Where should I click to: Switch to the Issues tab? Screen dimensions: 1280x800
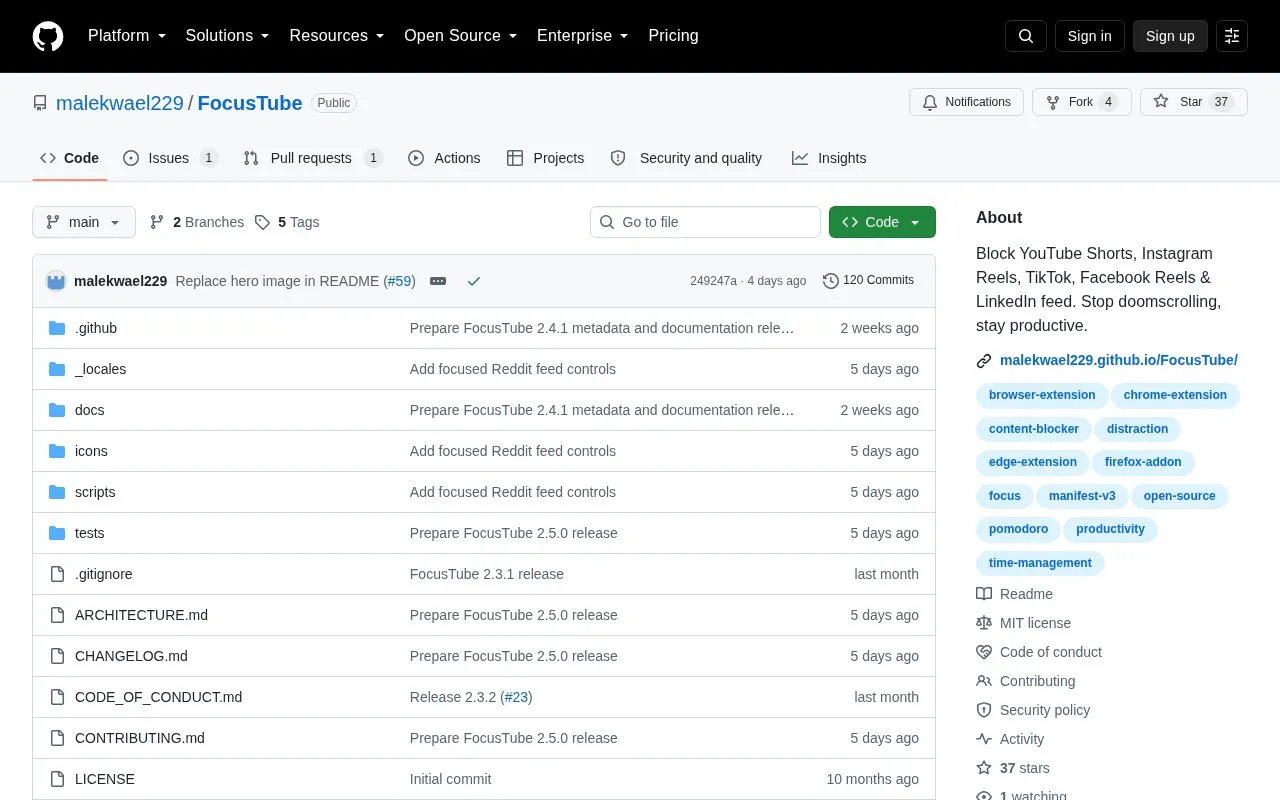tap(170, 158)
